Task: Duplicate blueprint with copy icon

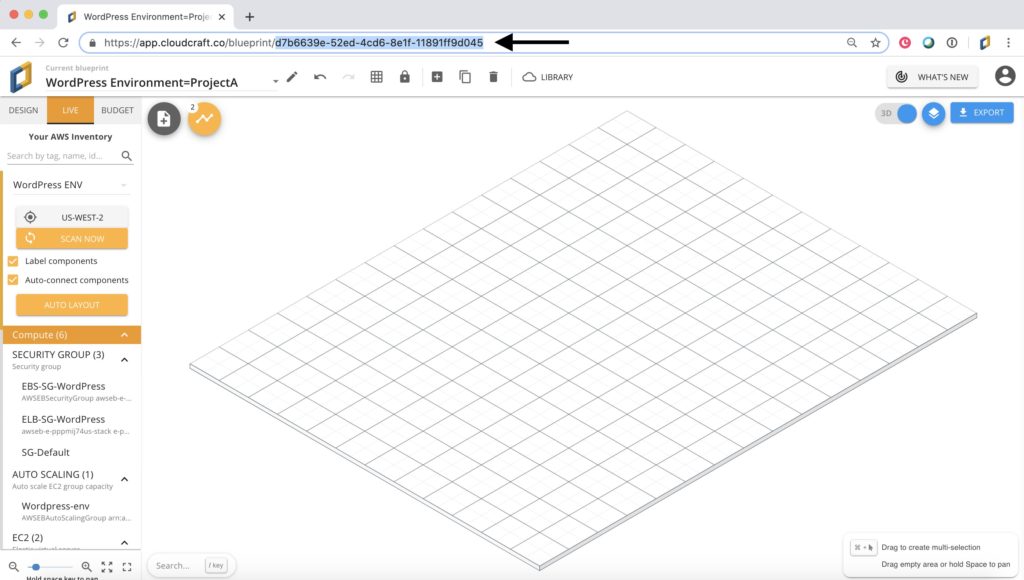Action: [x=465, y=77]
